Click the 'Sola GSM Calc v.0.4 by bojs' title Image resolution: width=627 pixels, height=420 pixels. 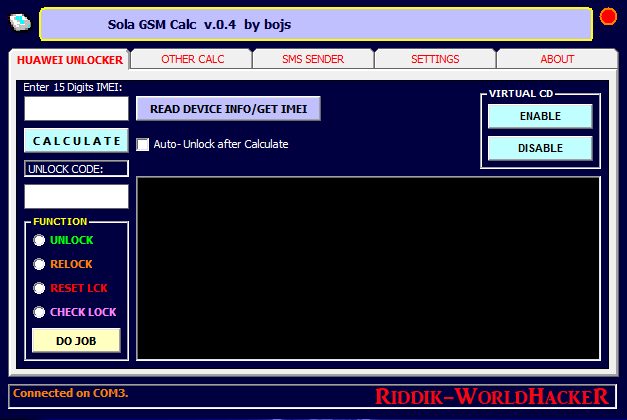(x=199, y=25)
